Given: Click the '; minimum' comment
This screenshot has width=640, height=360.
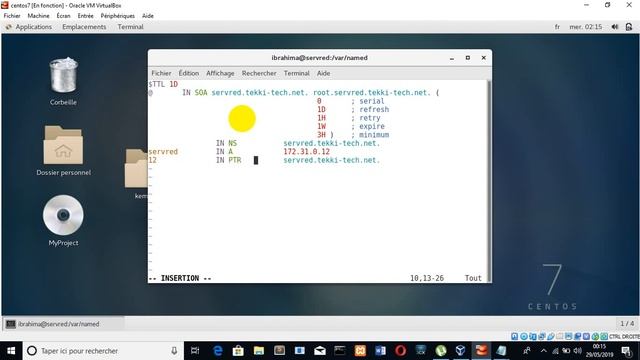Looking at the screenshot, I should tap(370, 135).
